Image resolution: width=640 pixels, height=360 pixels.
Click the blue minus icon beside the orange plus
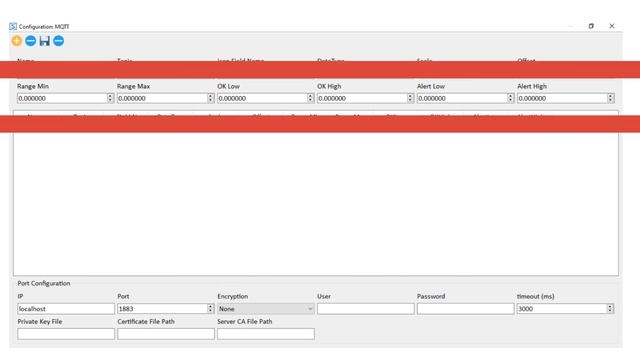tap(31, 41)
